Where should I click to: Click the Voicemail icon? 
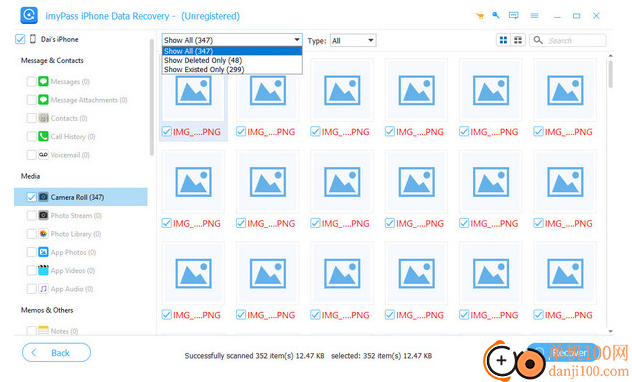[x=43, y=155]
